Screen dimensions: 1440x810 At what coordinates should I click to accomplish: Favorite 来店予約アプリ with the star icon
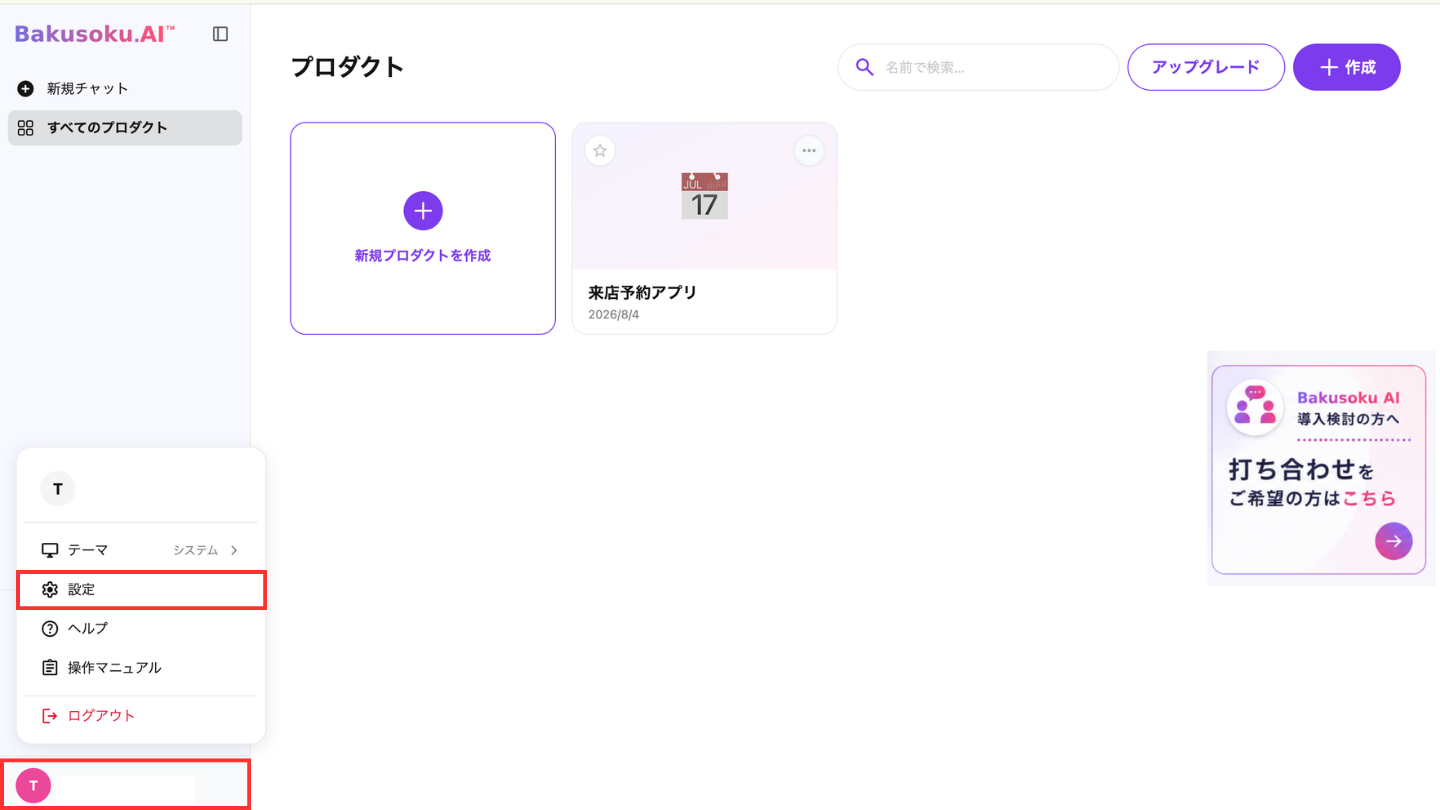(600, 151)
